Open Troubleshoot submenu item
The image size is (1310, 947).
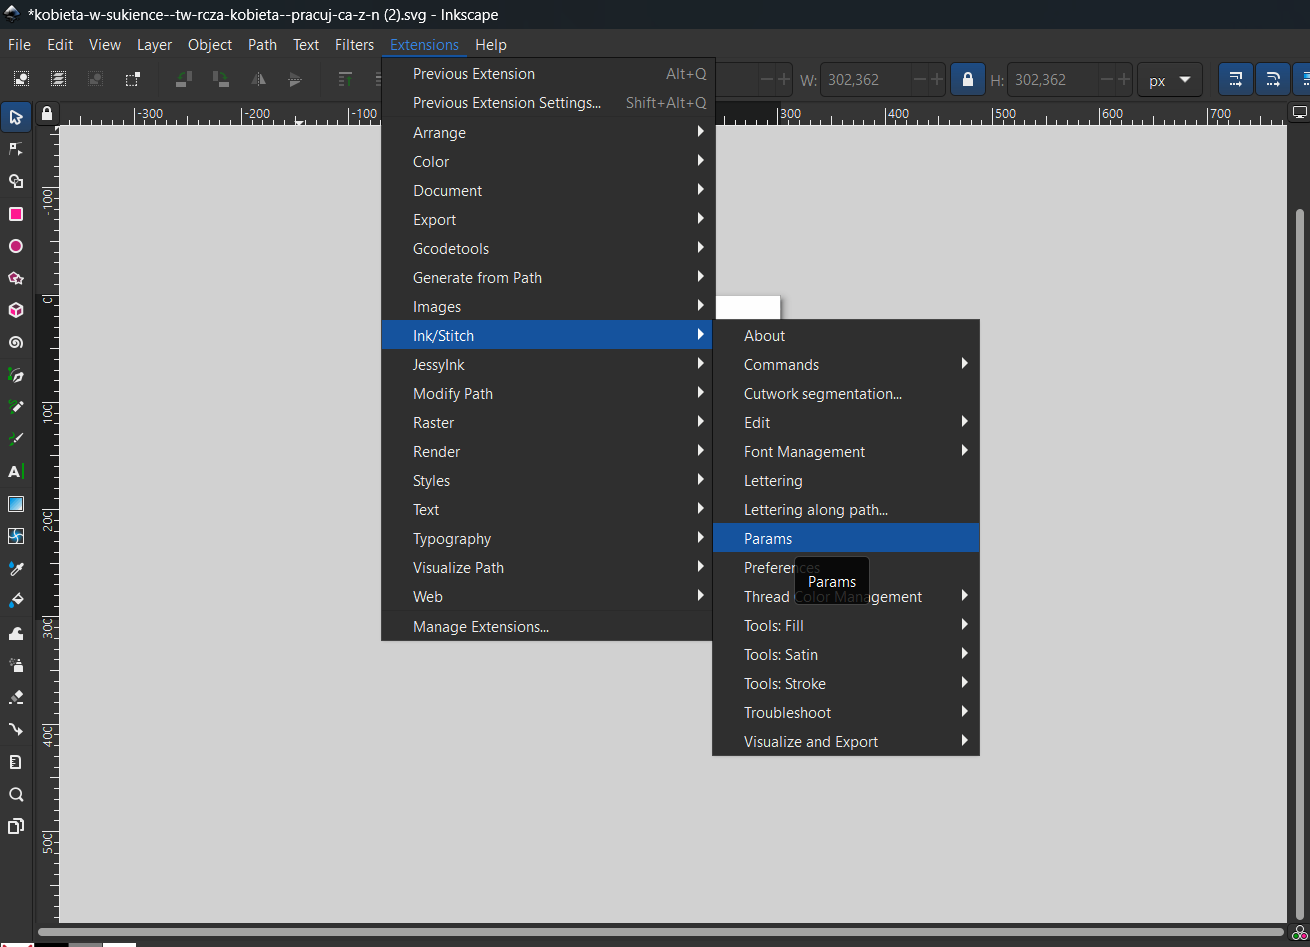[846, 712]
